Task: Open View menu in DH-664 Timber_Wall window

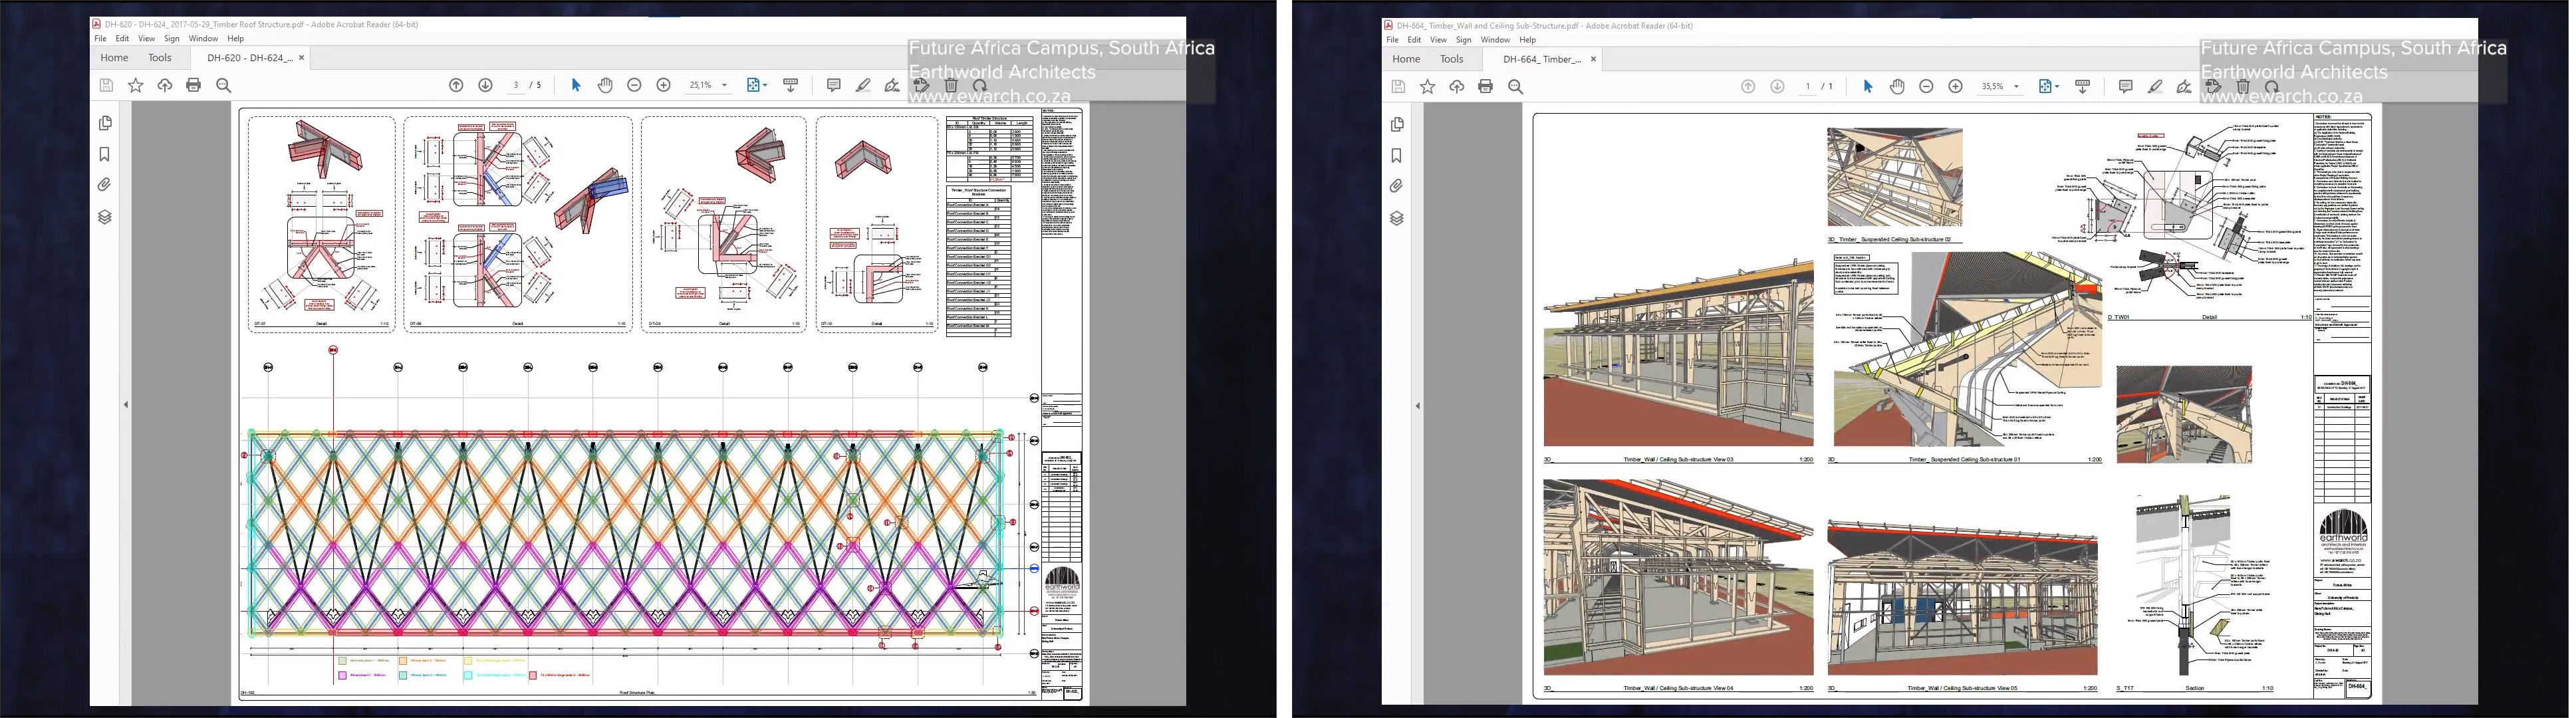Action: click(x=1438, y=40)
